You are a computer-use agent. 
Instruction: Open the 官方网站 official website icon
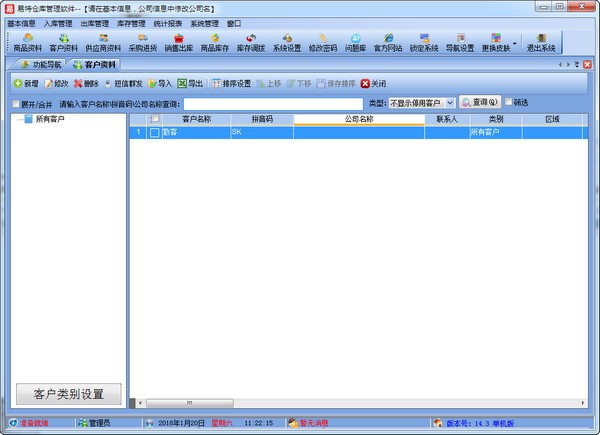[x=387, y=42]
